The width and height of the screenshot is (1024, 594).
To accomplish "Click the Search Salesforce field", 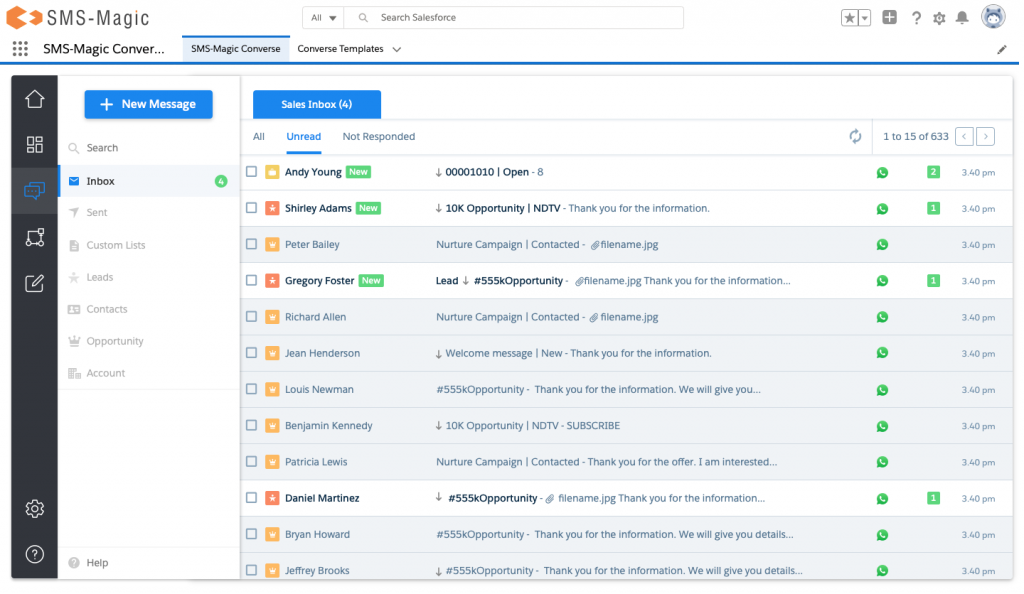I will pos(514,18).
